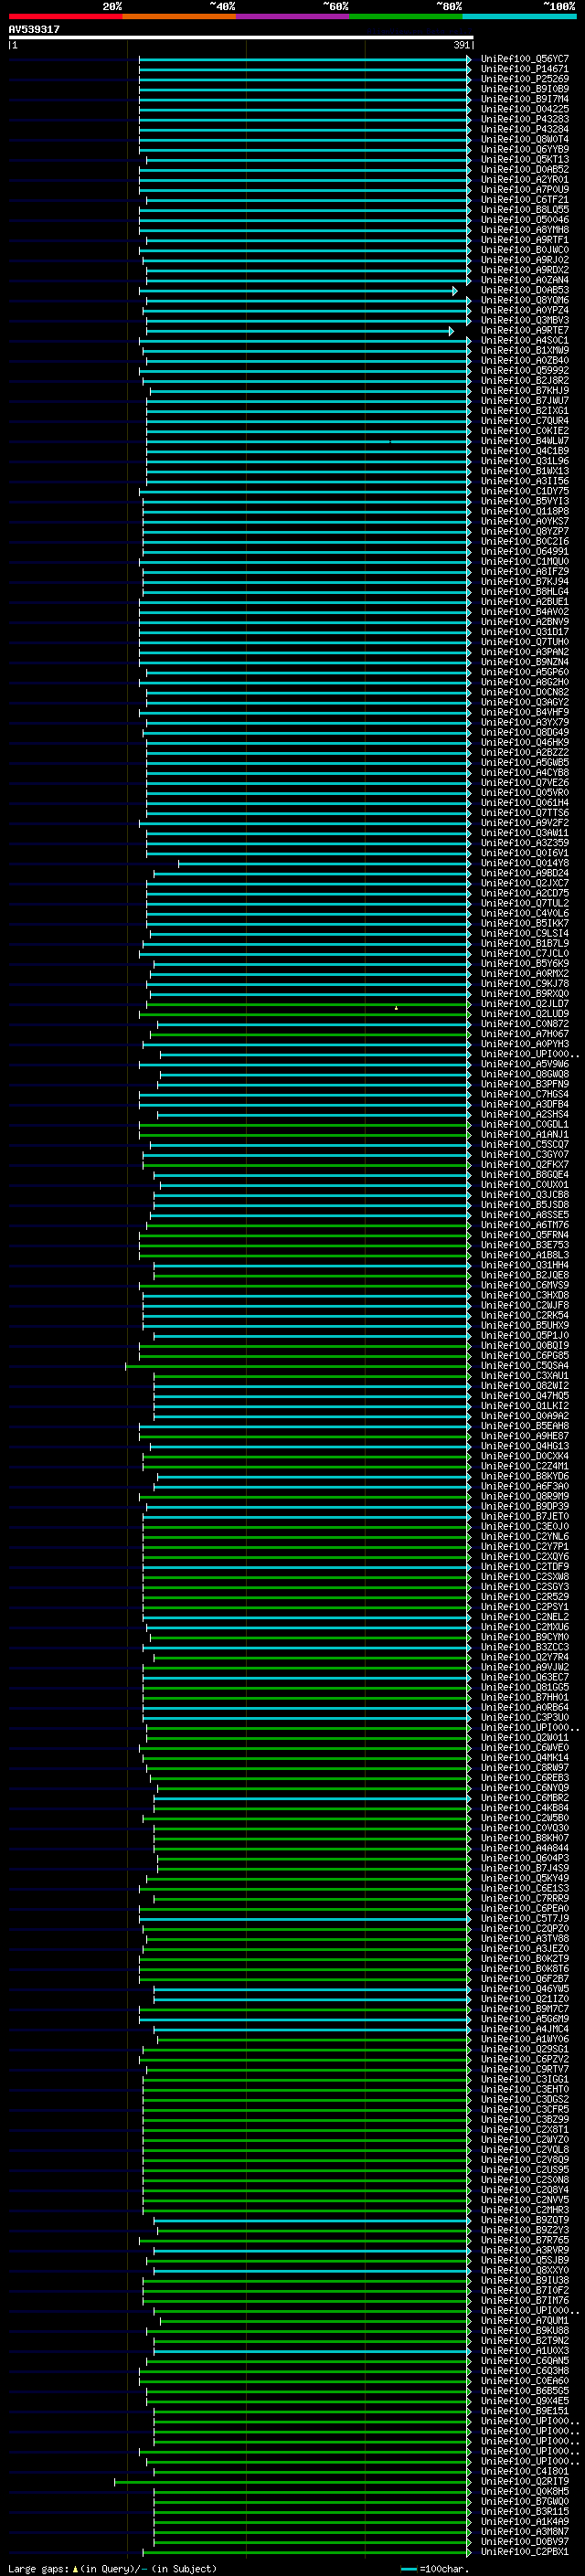
Task: Click the cyan ~100% identity legend bar
Action: (x=520, y=17)
